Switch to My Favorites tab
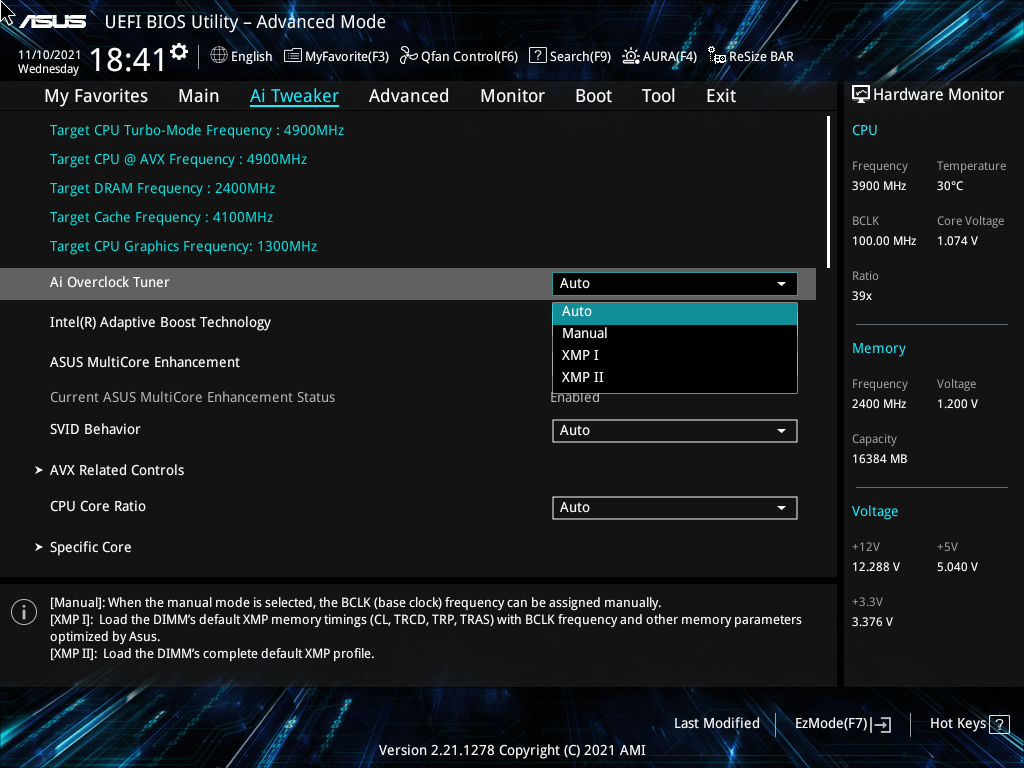The image size is (1024, 768). [96, 96]
